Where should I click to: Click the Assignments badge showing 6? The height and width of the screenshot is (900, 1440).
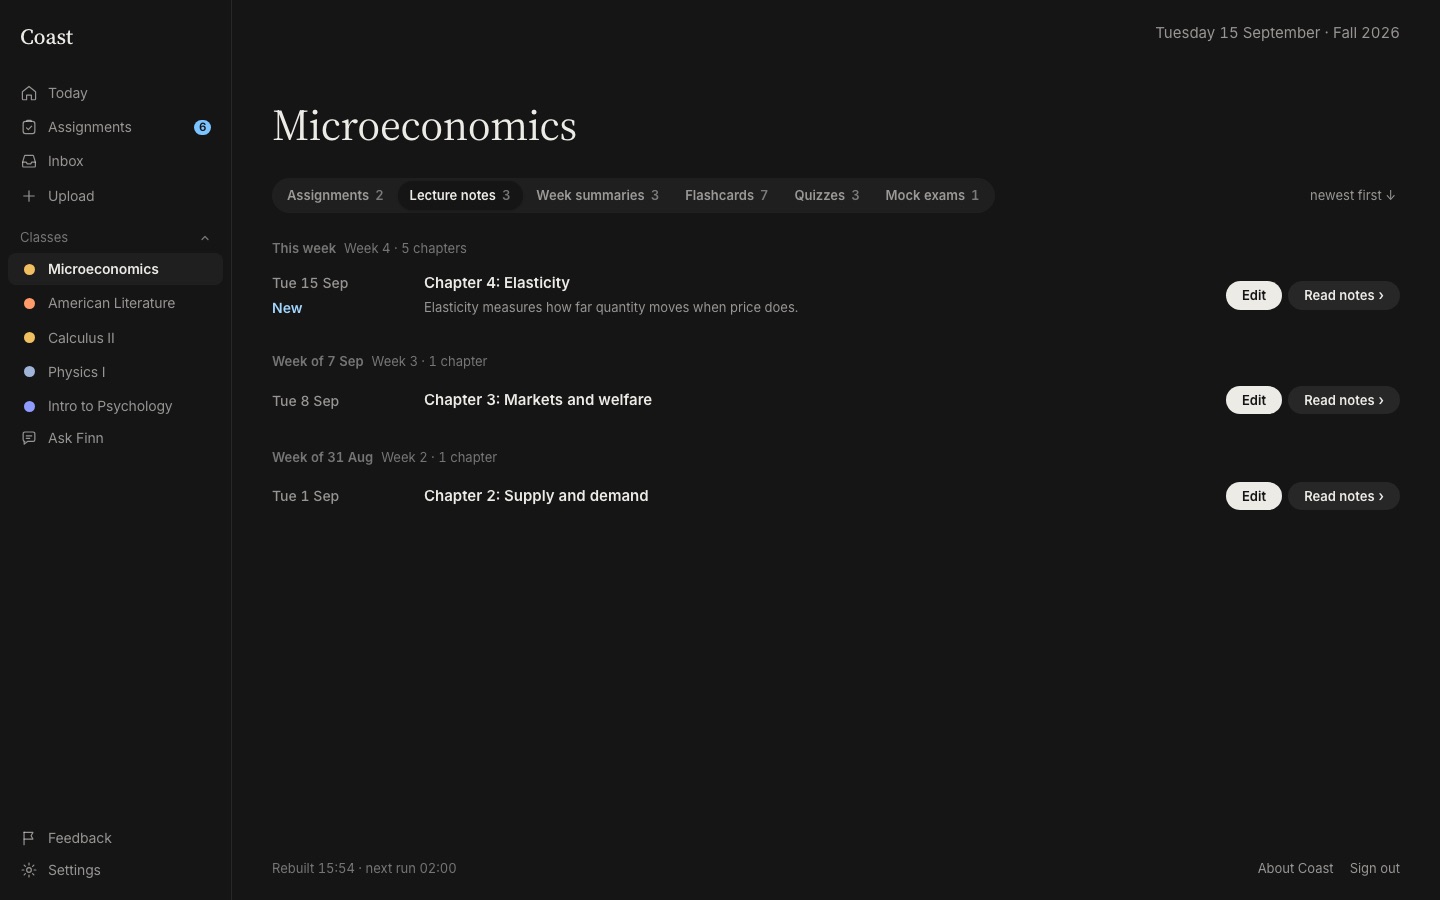pyautogui.click(x=202, y=127)
